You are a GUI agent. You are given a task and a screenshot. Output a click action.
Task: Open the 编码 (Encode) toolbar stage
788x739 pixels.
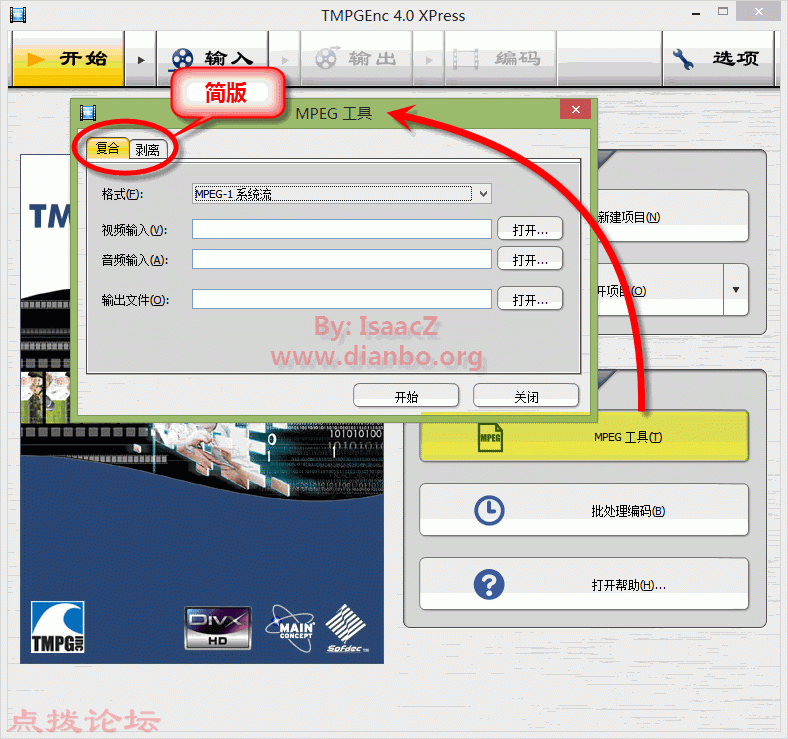[x=500, y=58]
